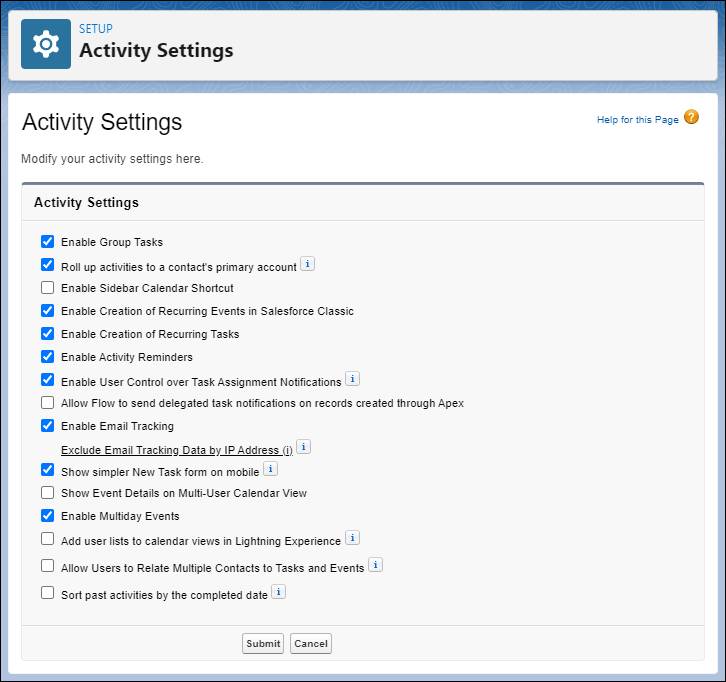Uncheck Enable Multiday Events

point(47,515)
